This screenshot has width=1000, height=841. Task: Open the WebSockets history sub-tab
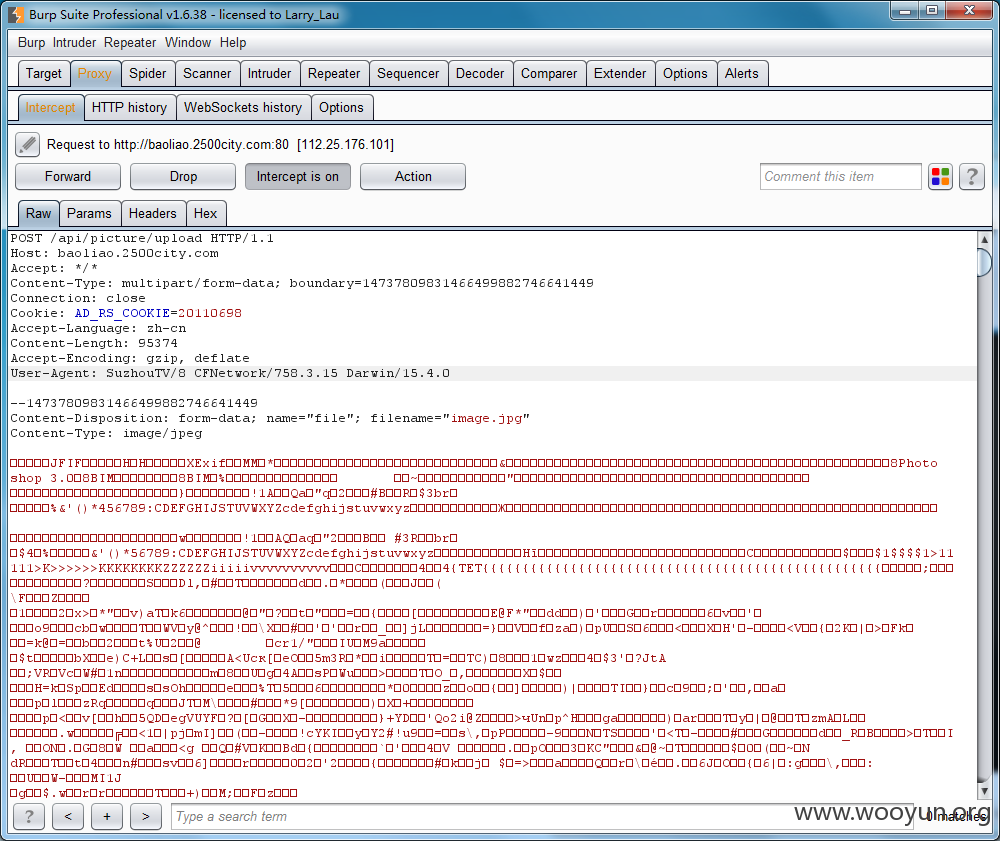tap(243, 108)
